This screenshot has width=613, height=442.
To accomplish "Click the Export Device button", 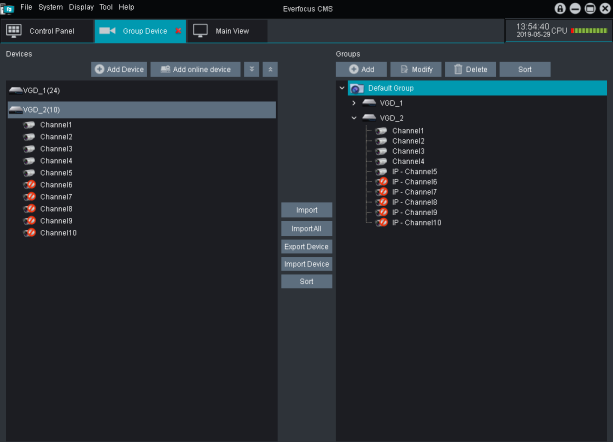I will 306,247.
